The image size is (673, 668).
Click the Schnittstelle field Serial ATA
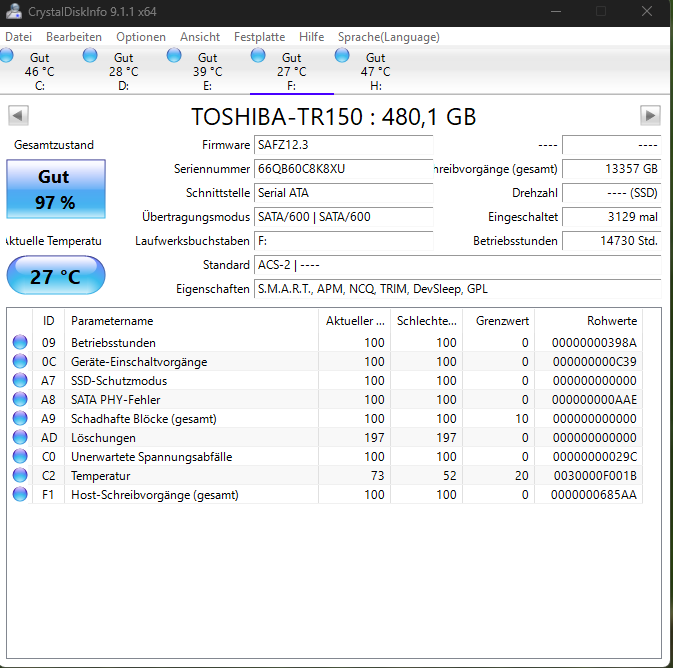(343, 193)
